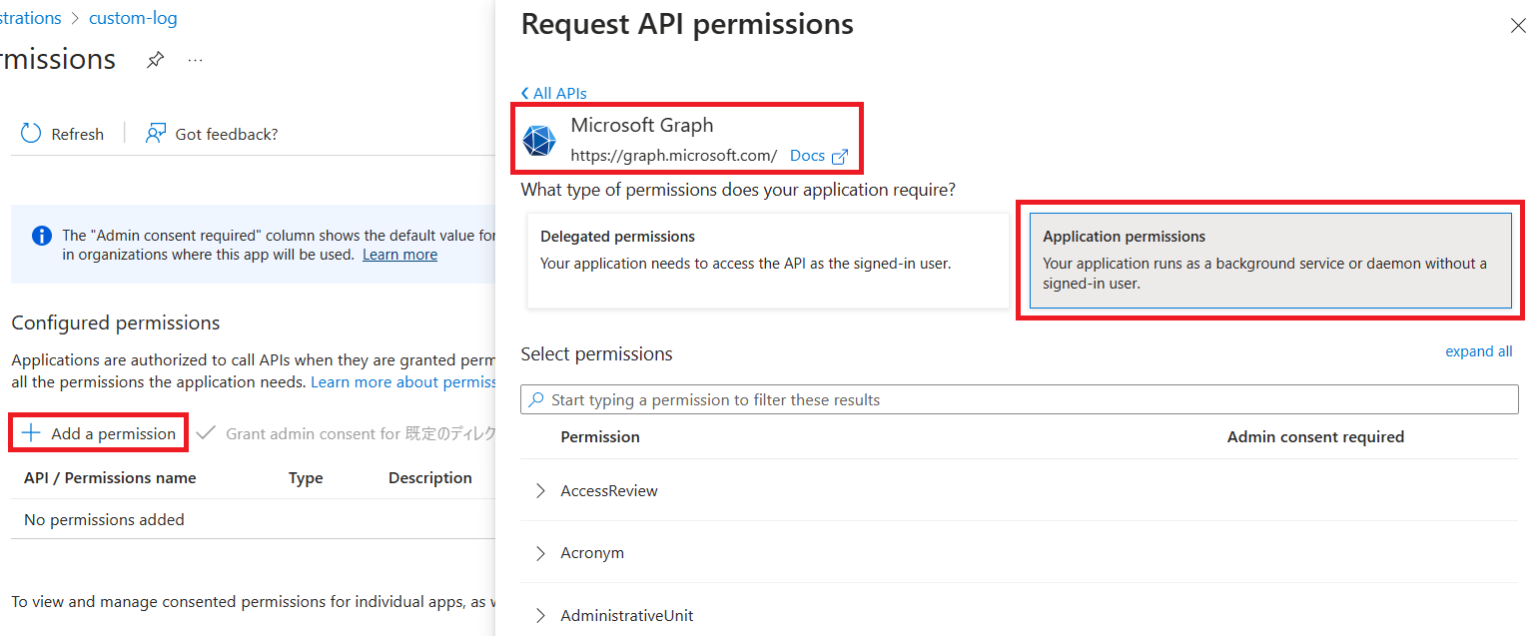
Task: Click the expand all link
Action: tap(1479, 351)
